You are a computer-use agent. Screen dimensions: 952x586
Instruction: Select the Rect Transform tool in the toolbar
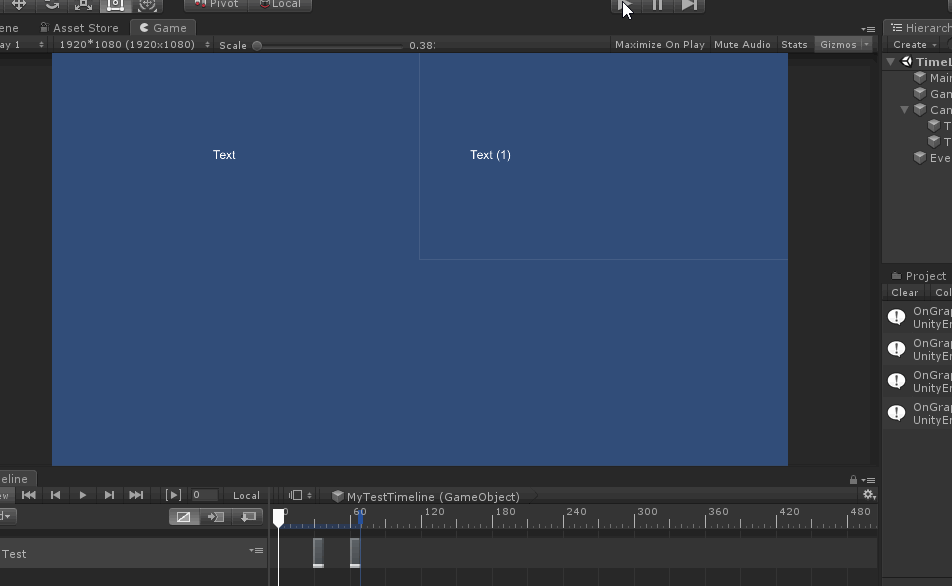pos(115,4)
